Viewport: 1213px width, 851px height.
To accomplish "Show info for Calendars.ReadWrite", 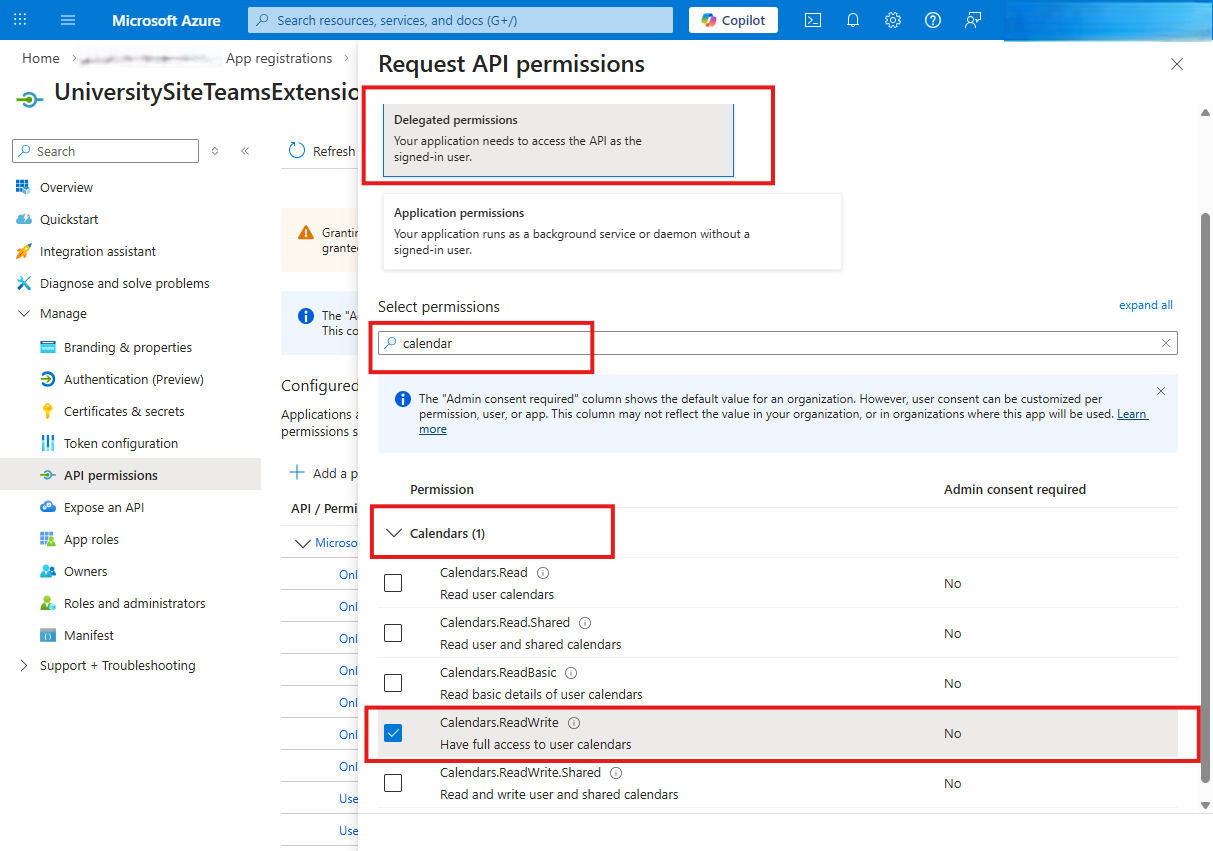I will pyautogui.click(x=574, y=723).
